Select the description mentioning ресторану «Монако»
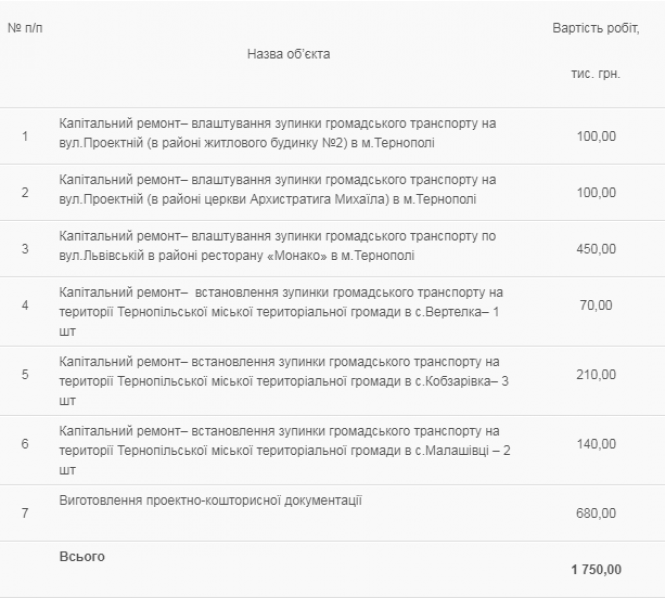 click(277, 246)
